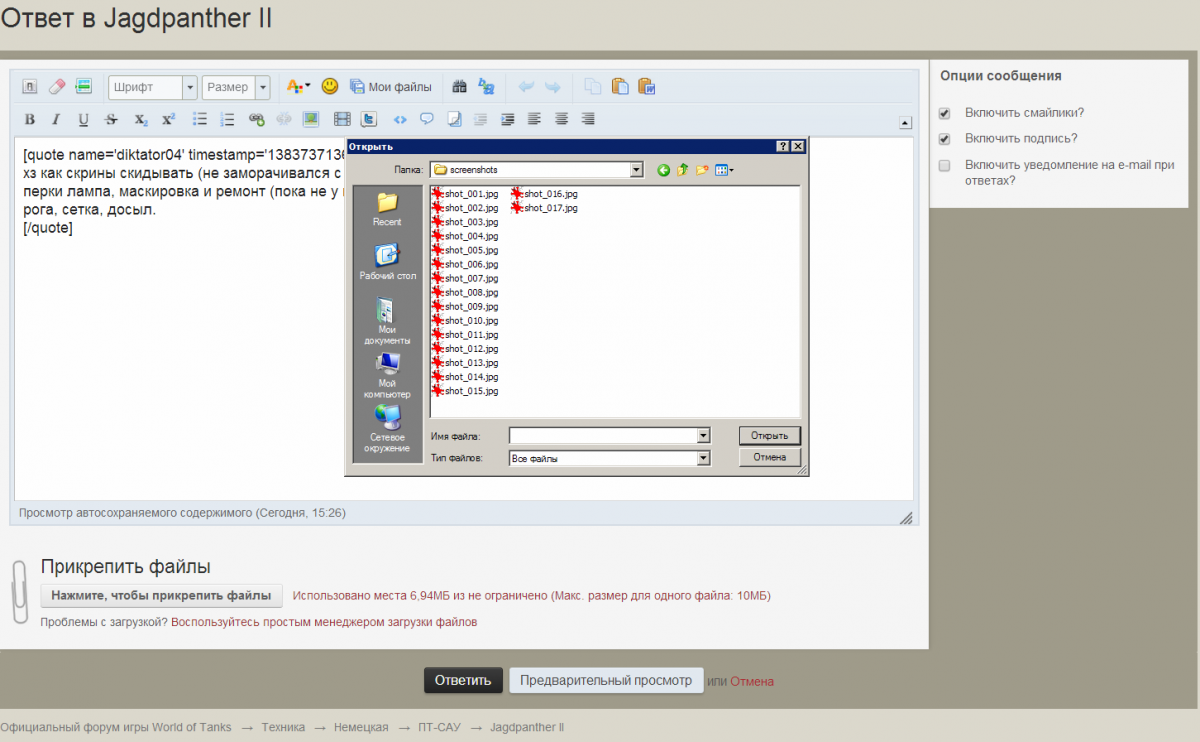Open simple file upload manager link

[x=324, y=622]
